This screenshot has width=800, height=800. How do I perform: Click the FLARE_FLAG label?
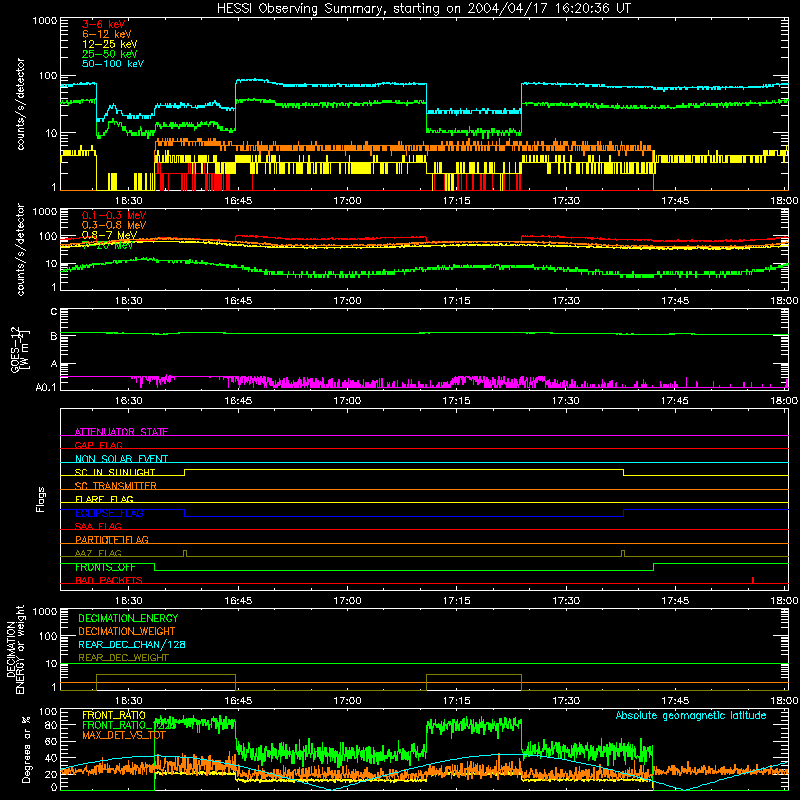click(x=104, y=499)
